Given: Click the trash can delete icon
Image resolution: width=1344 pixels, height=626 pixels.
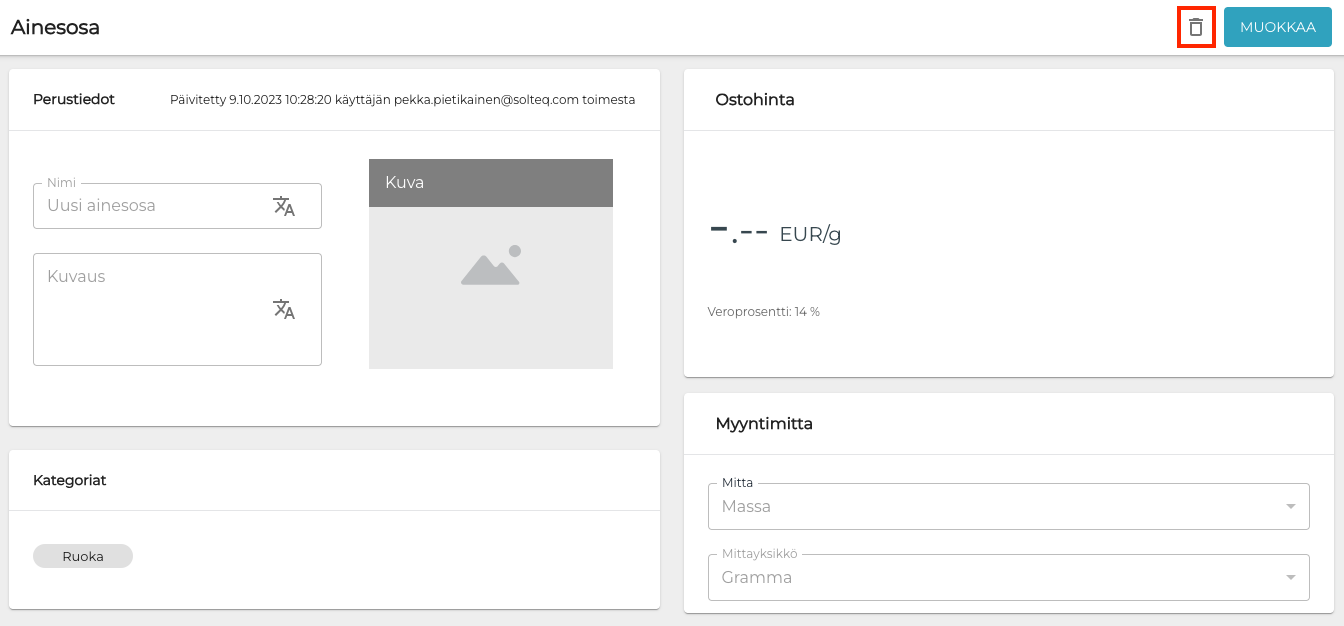Looking at the screenshot, I should click(1195, 27).
